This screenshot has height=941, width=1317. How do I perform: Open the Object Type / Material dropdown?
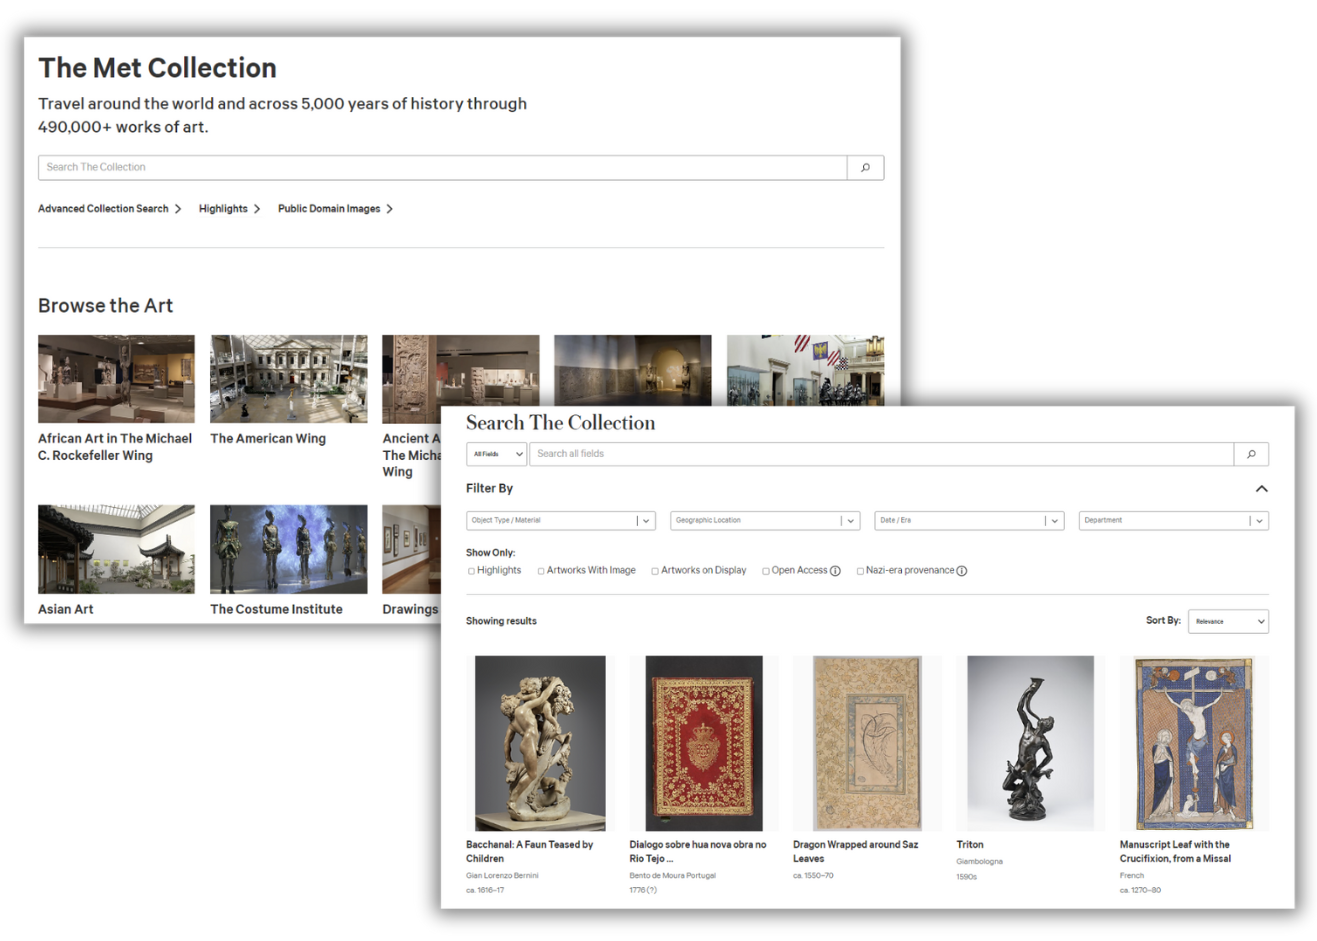click(x=560, y=520)
